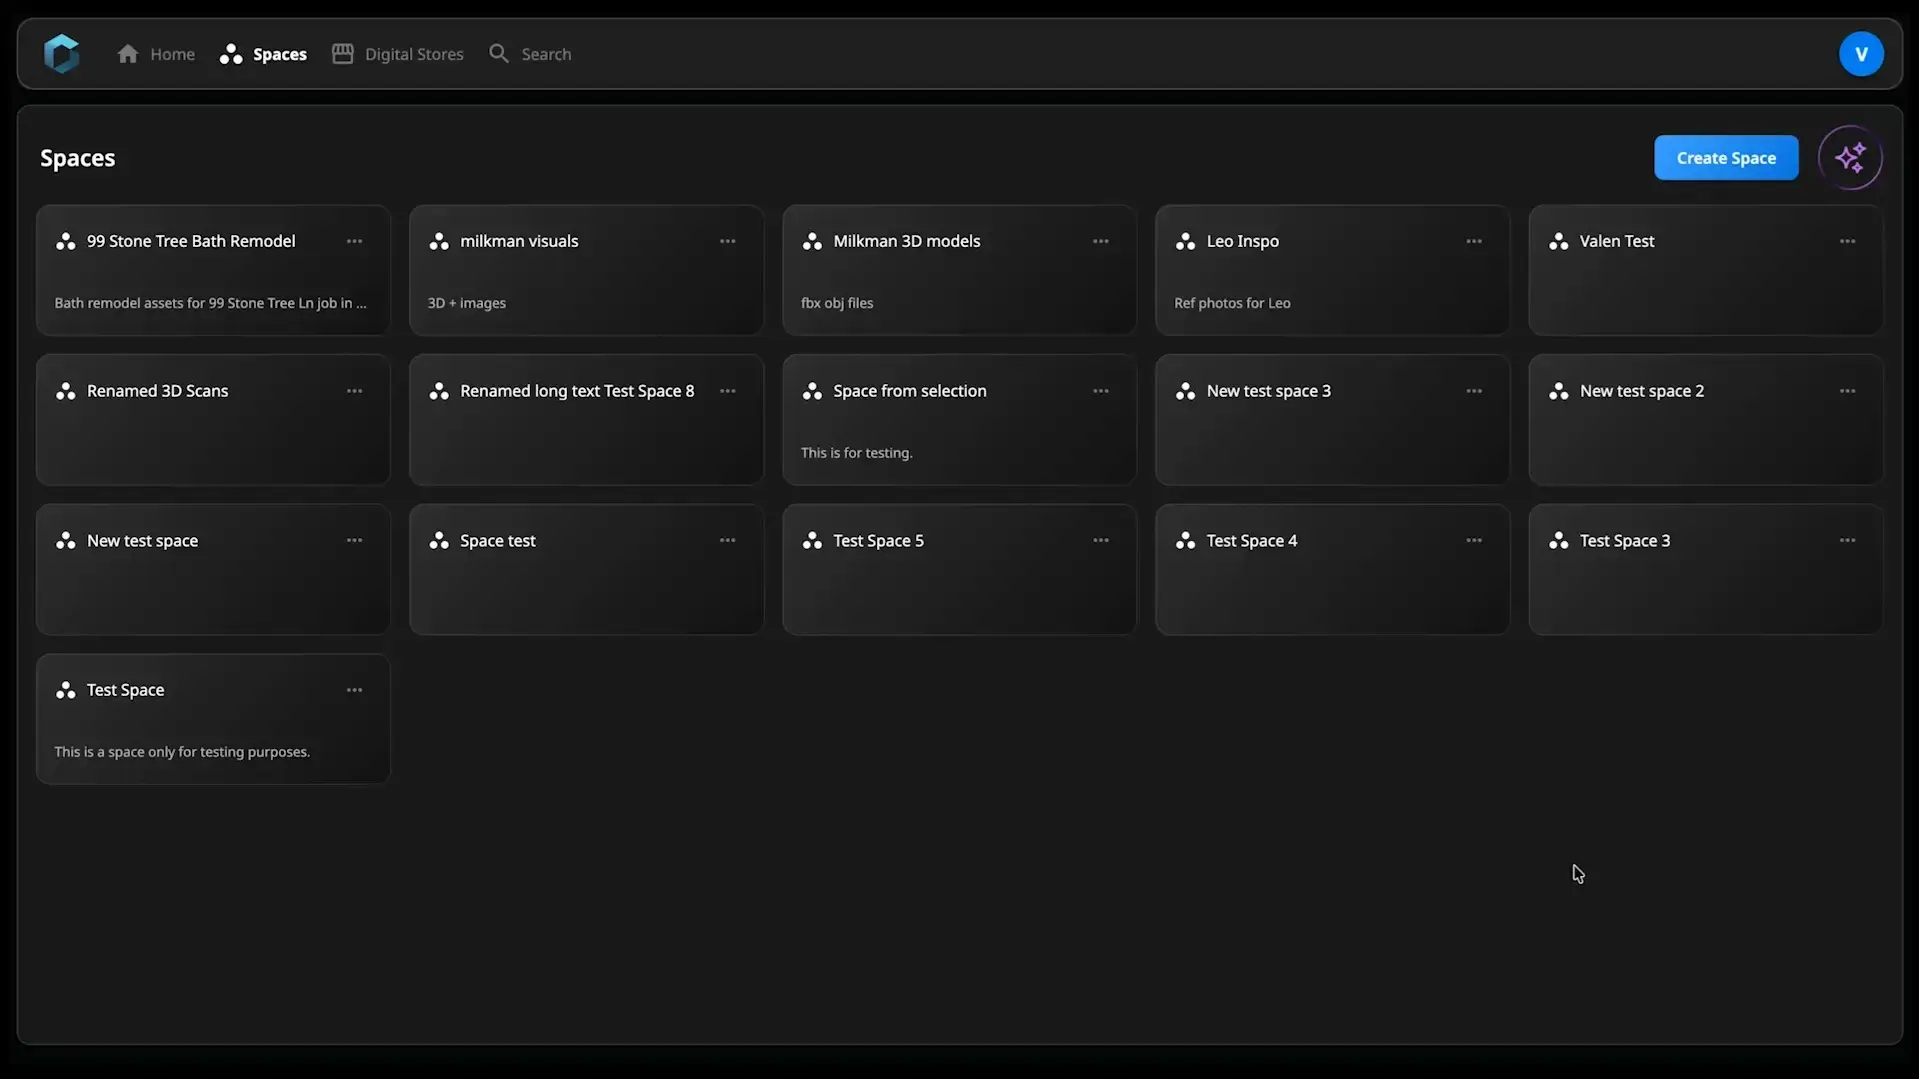The width and height of the screenshot is (1919, 1079).
Task: Click the user avatar V icon
Action: pyautogui.click(x=1860, y=54)
